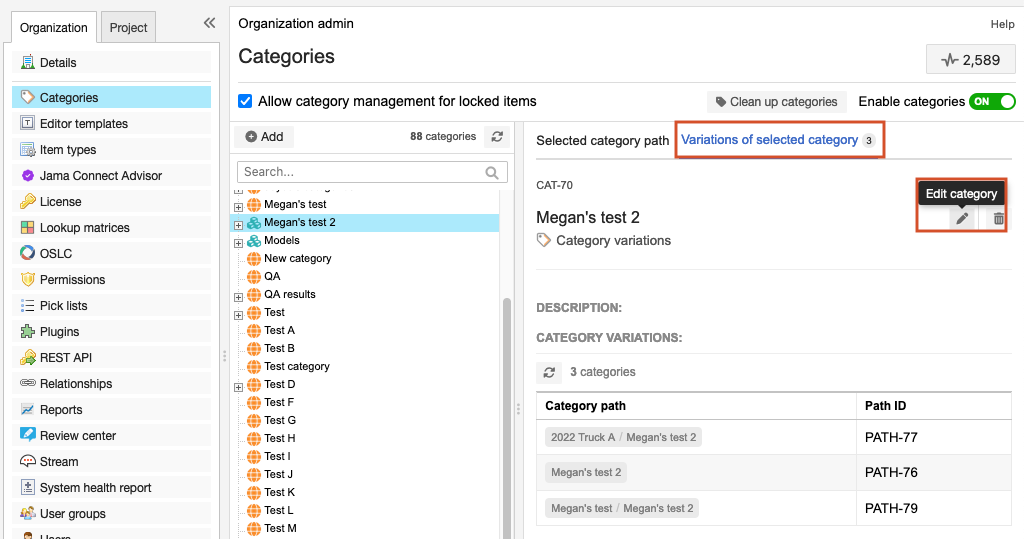Image resolution: width=1024 pixels, height=539 pixels.
Task: Refresh the category tree list
Action: click(497, 137)
